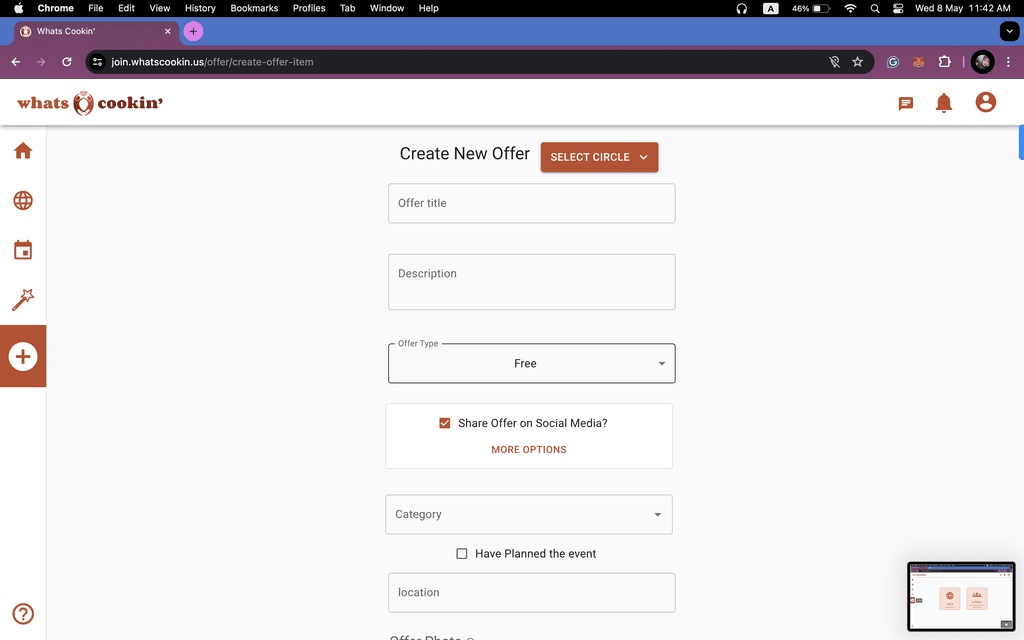Click into the Description text area

pyautogui.click(x=532, y=282)
